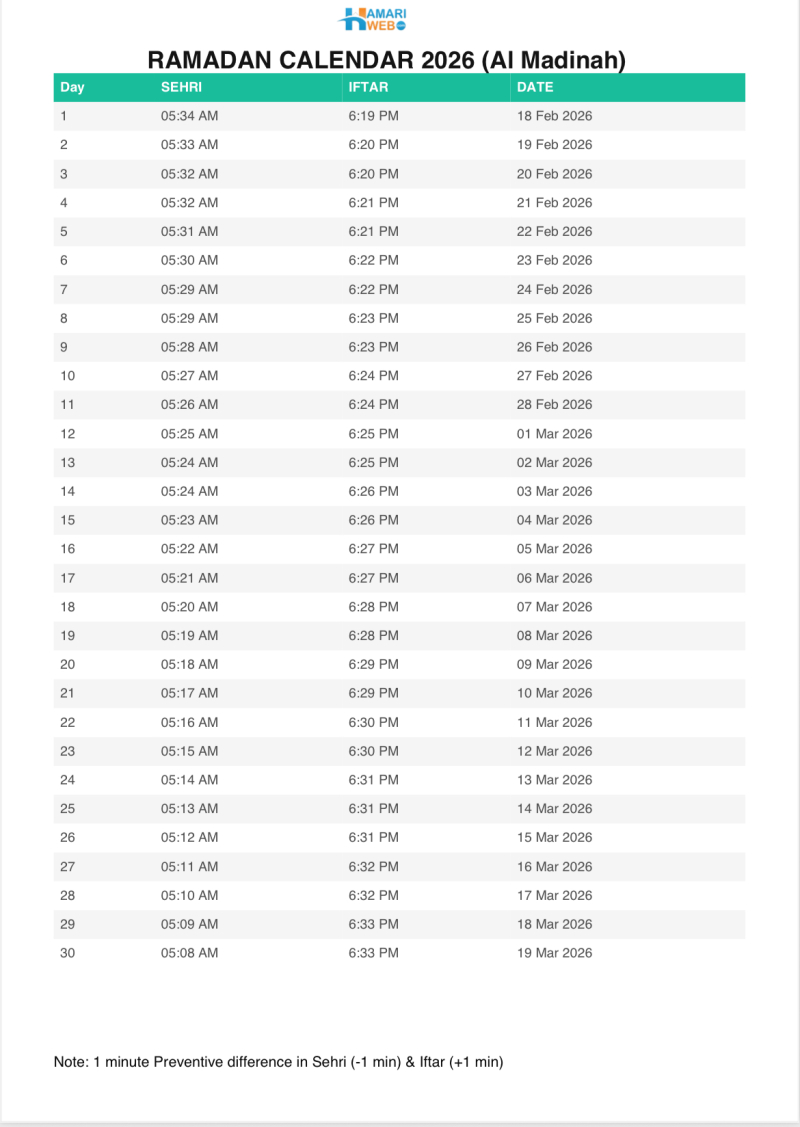This screenshot has height=1127, width=800.
Task: Select the 19 Mar 2026 date cell
Action: pos(554,953)
